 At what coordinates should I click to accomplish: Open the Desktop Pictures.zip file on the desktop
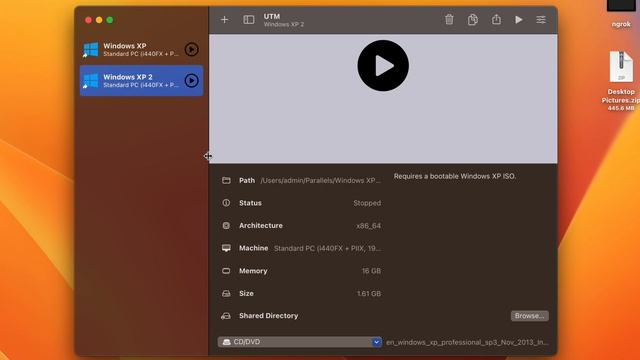point(621,80)
